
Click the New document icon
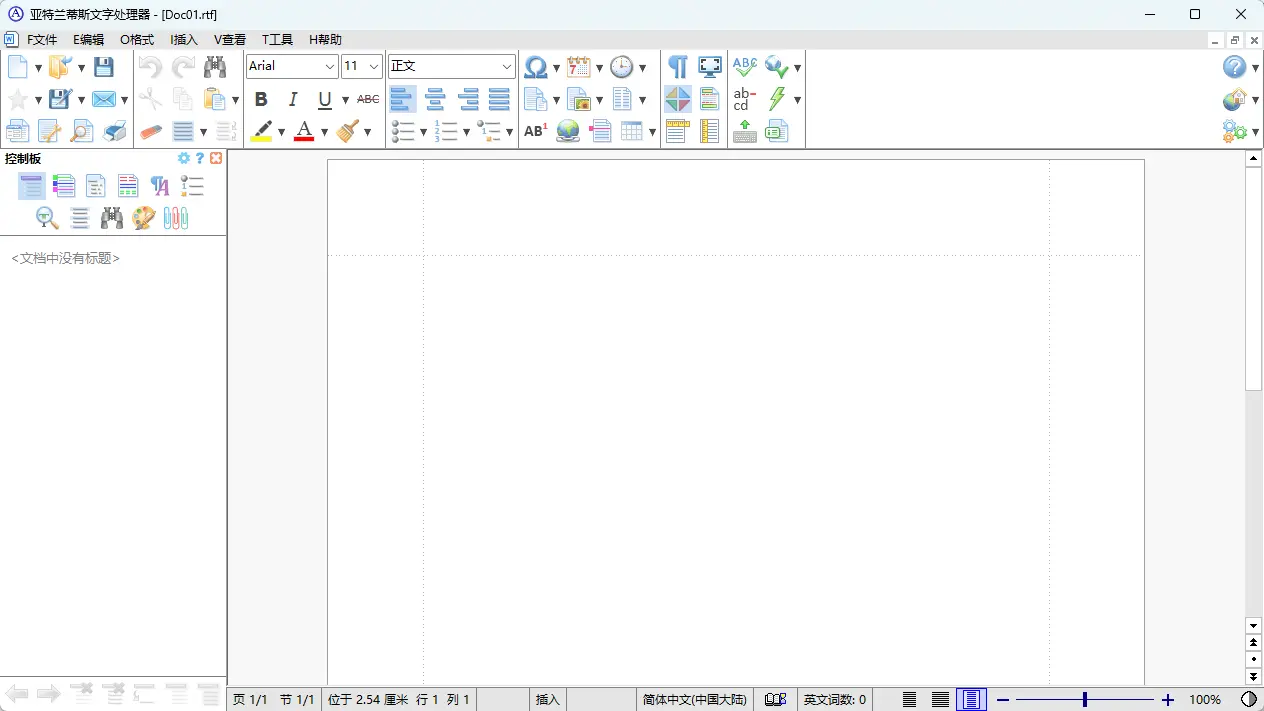coord(18,67)
